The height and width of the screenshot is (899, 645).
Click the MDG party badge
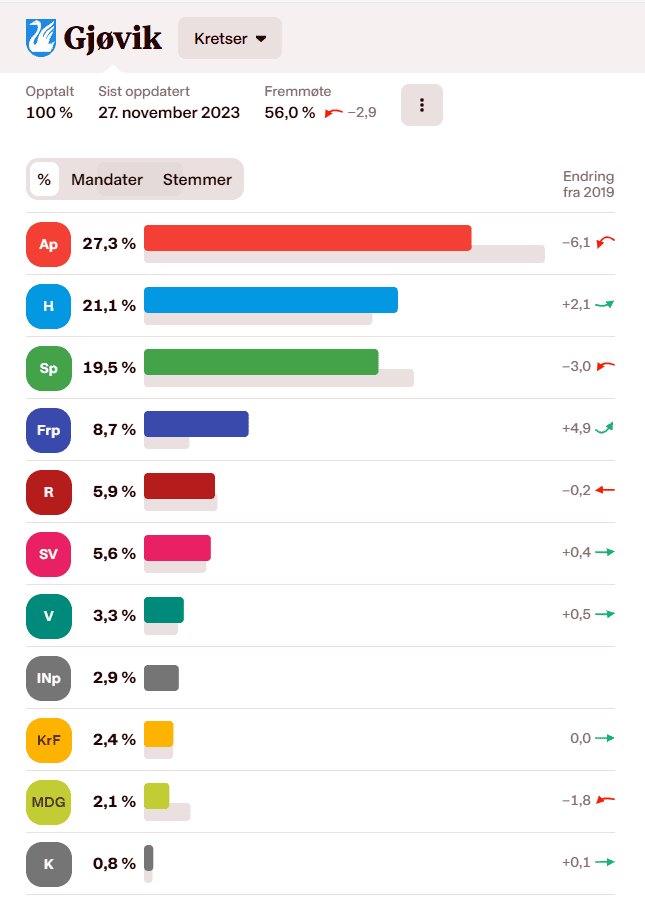pos(48,802)
